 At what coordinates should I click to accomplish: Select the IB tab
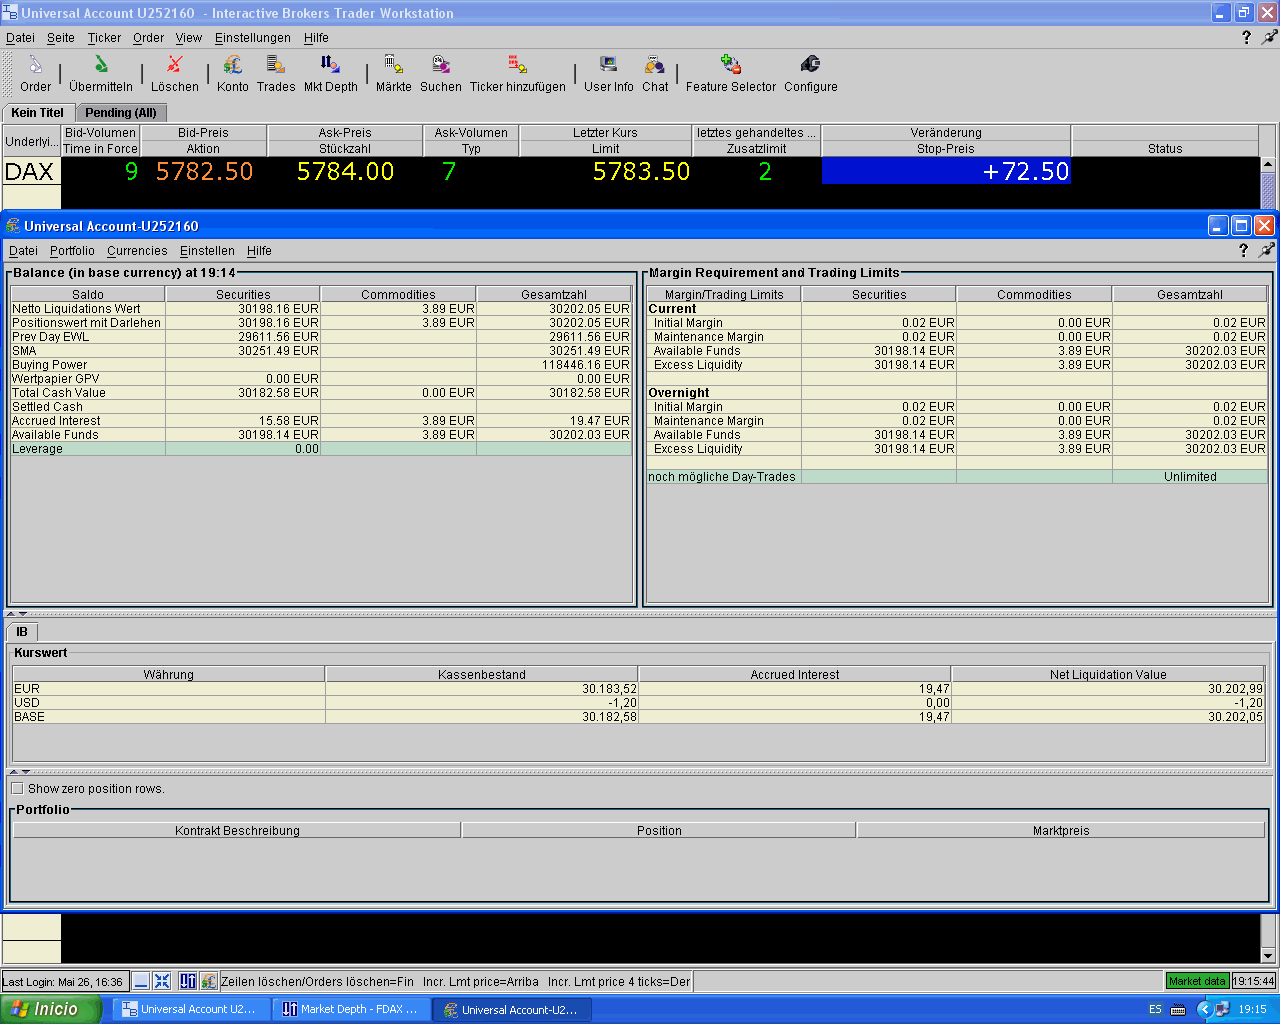tap(22, 632)
